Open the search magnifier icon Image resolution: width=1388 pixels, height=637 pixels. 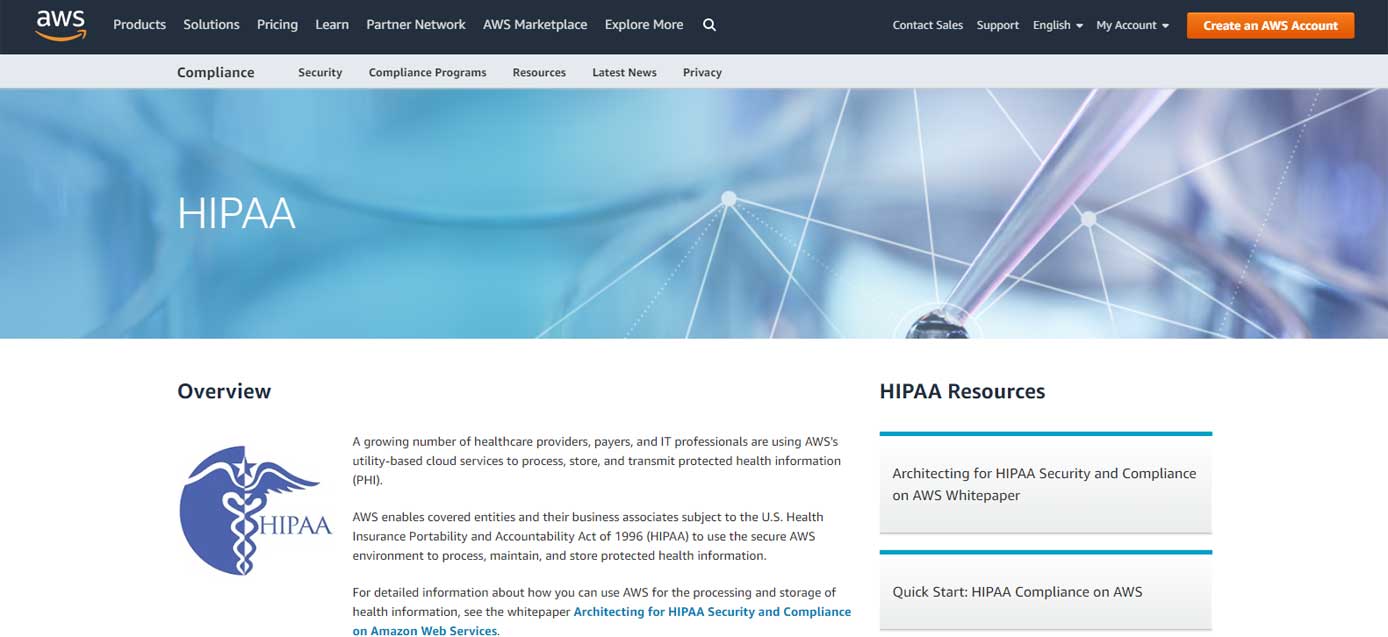(x=709, y=25)
